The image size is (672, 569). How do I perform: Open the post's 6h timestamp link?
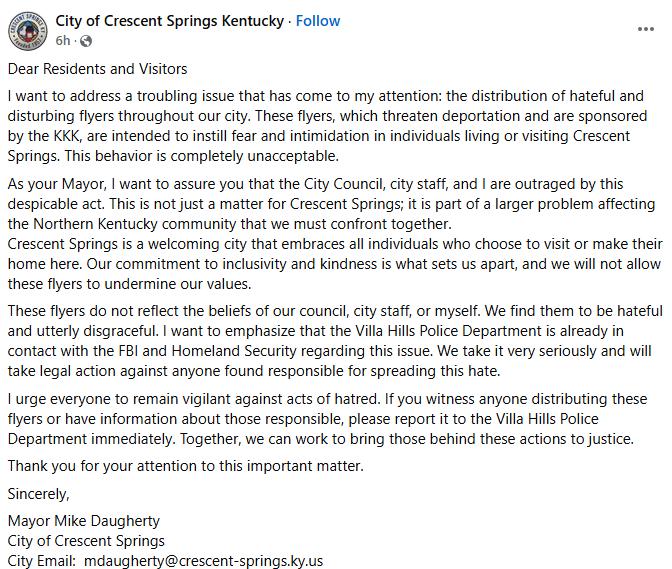point(63,41)
